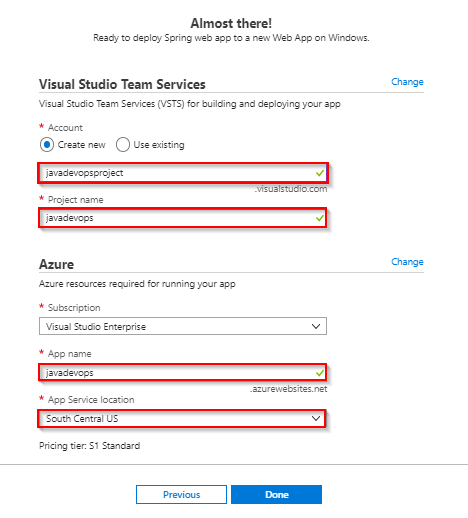This screenshot has width=468, height=518.
Task: Click the App name input field
Action: click(183, 373)
